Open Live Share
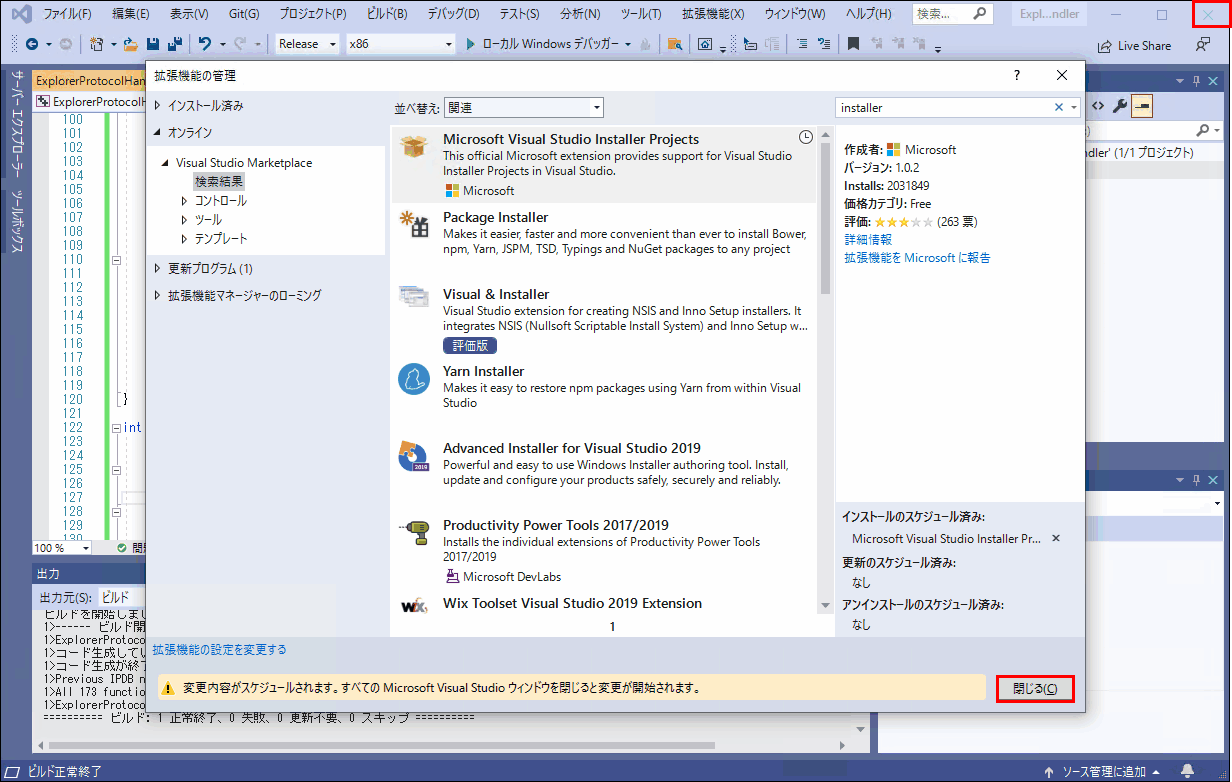 coord(1134,45)
